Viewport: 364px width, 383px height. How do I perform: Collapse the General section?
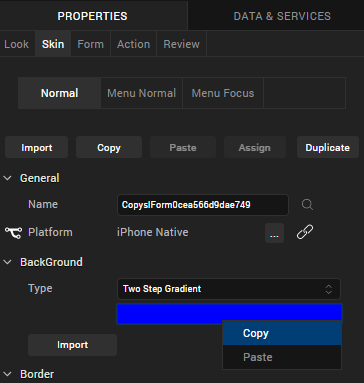click(x=8, y=178)
